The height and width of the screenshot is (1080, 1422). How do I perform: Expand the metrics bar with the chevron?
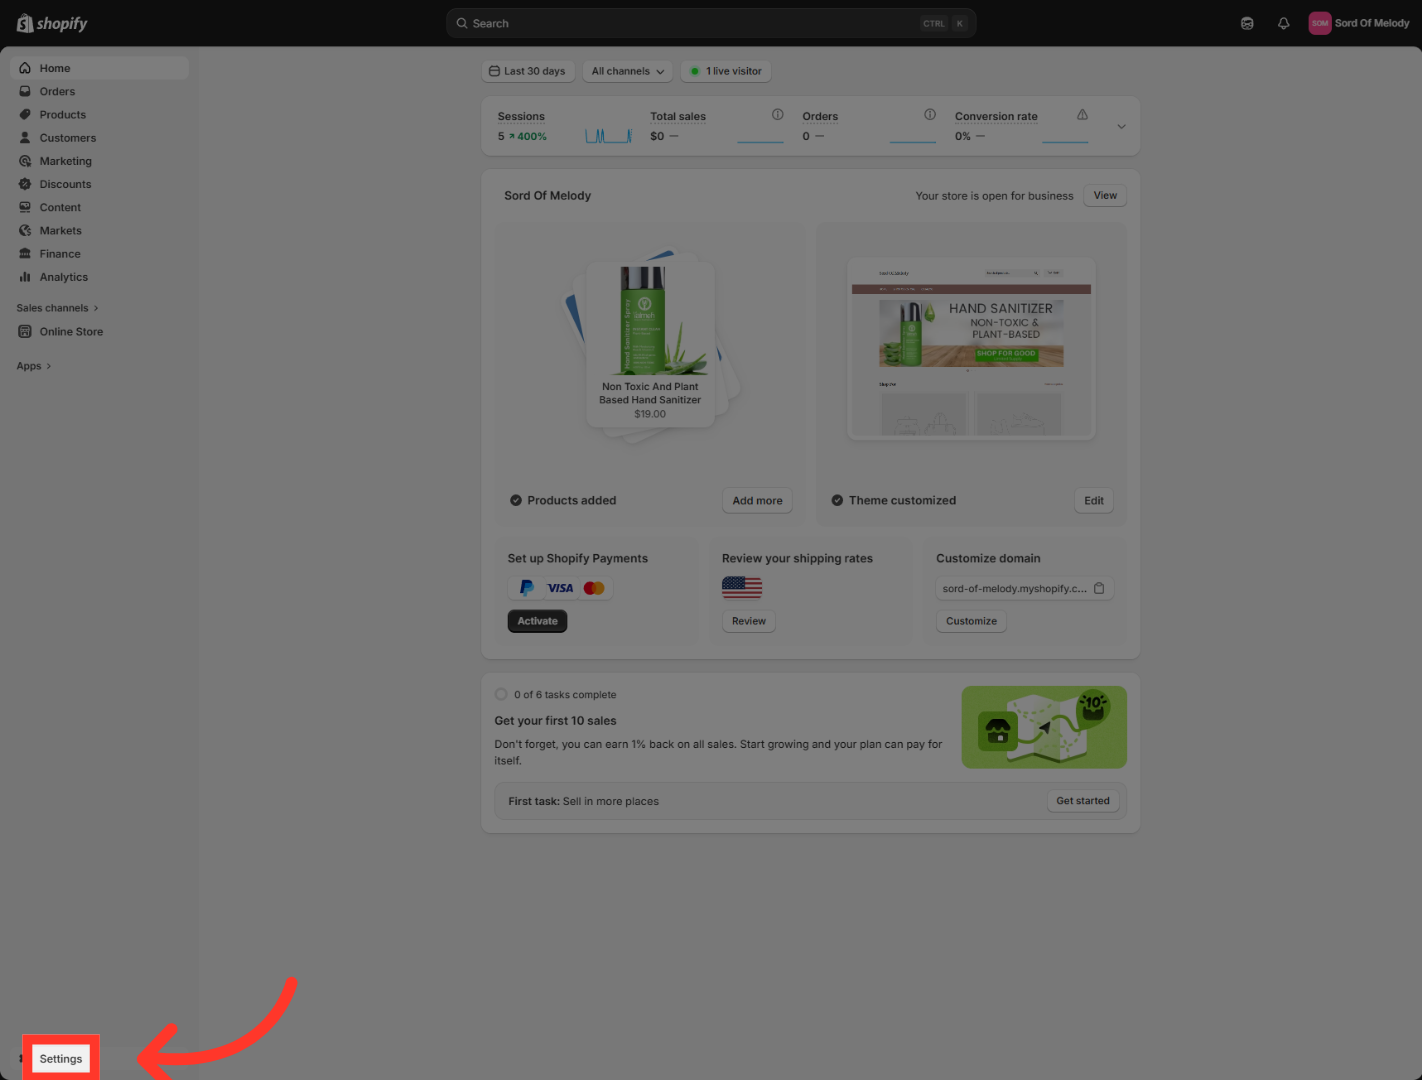tap(1121, 126)
